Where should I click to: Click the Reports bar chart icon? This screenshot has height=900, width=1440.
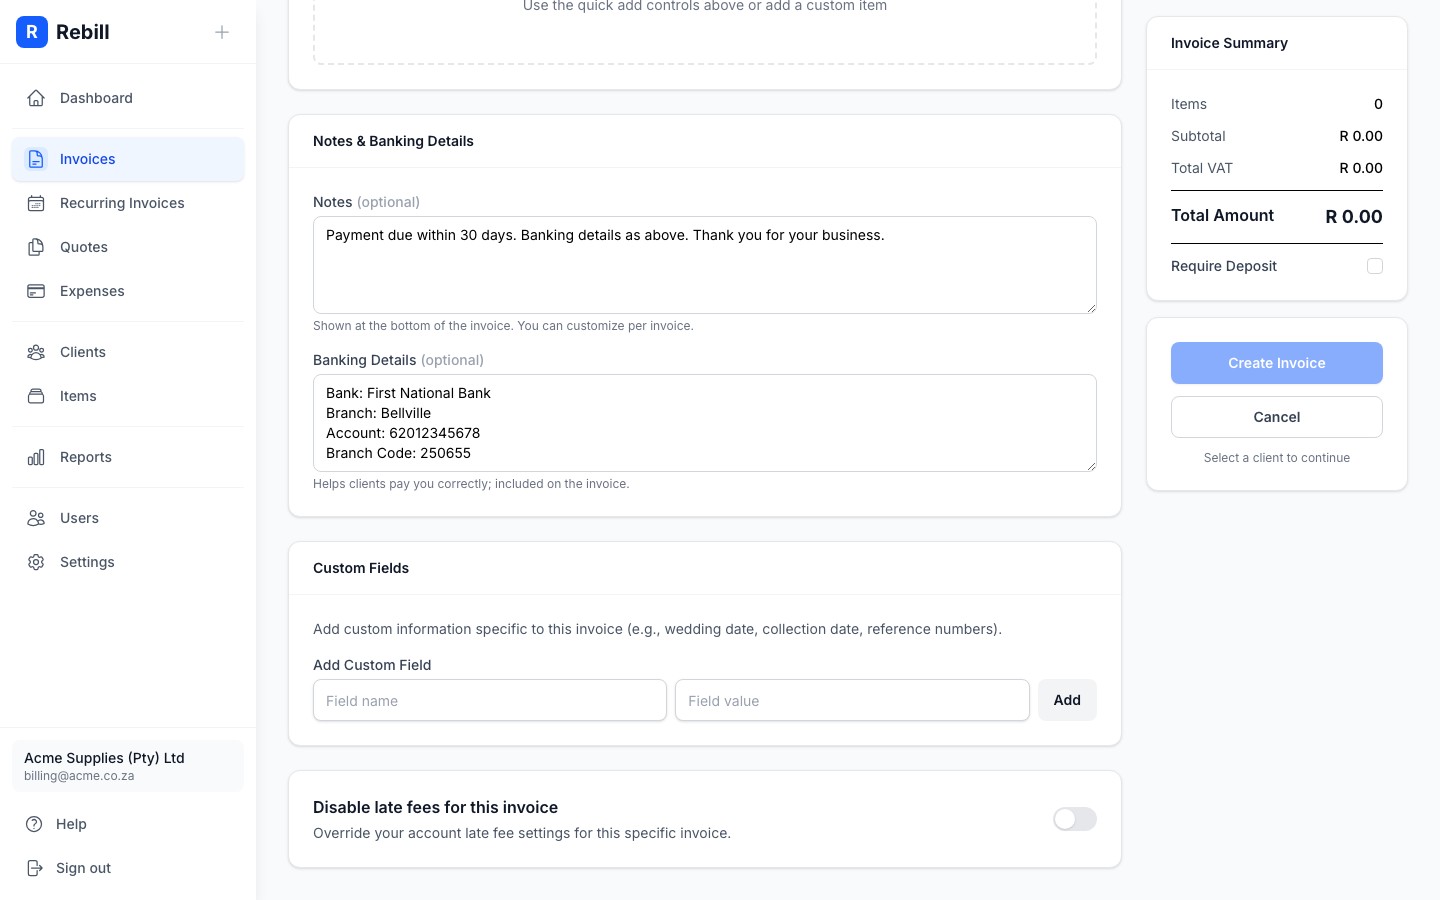pos(36,457)
